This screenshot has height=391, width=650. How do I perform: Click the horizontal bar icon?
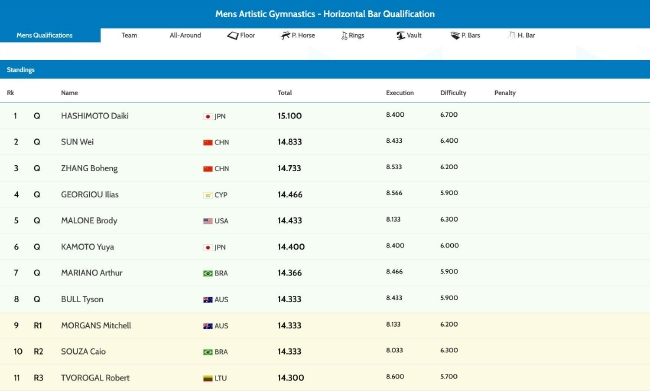tap(512, 36)
